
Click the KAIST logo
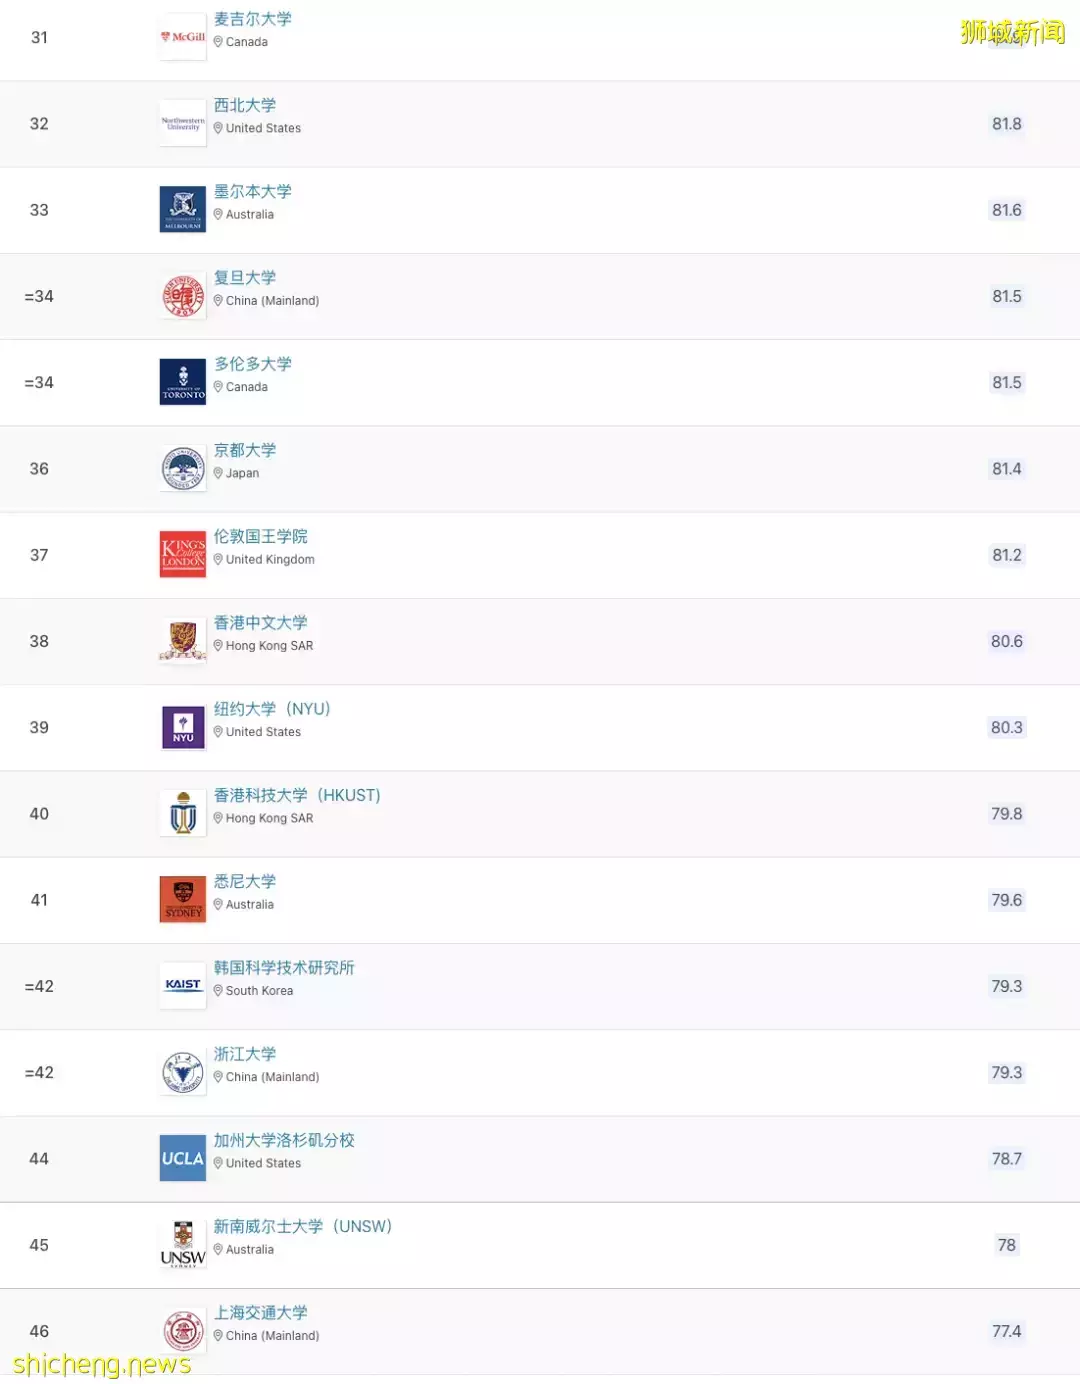(x=183, y=985)
